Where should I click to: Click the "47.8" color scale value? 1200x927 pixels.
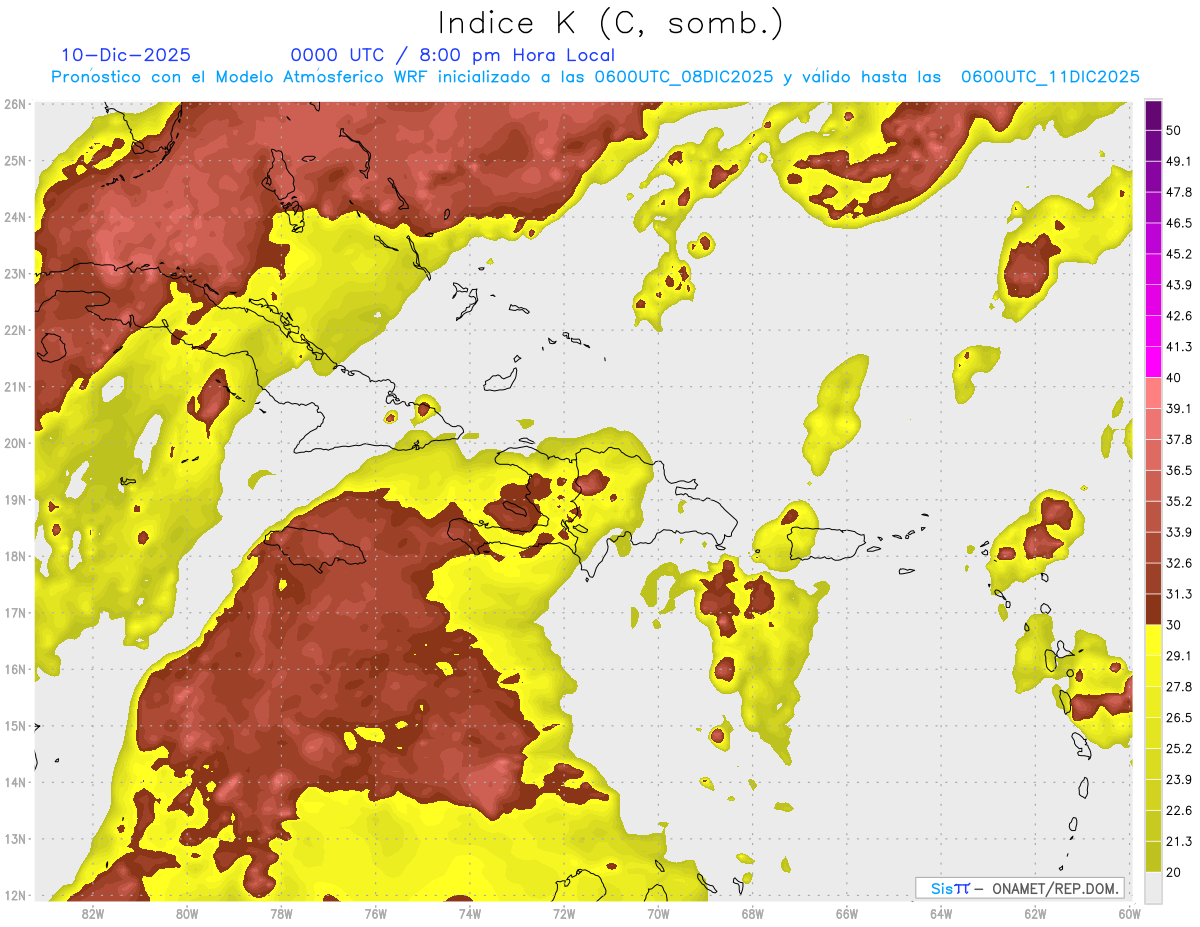click(1179, 192)
